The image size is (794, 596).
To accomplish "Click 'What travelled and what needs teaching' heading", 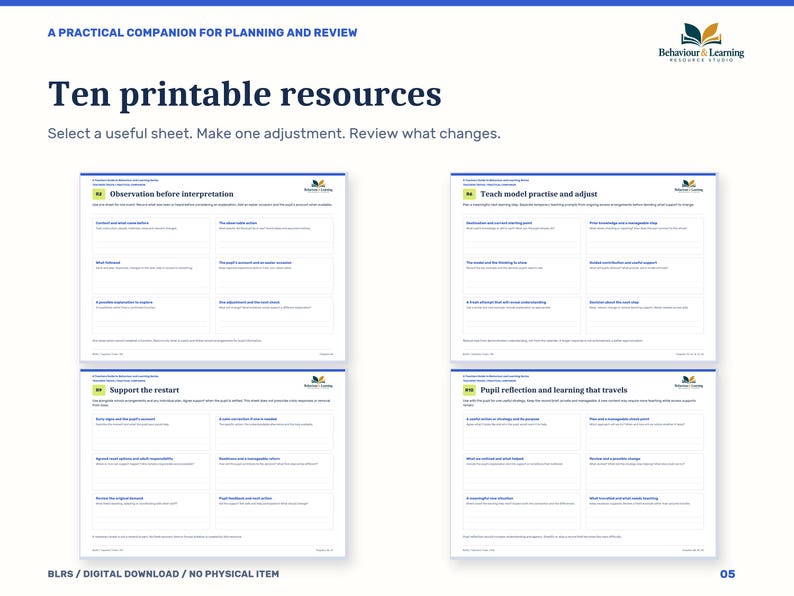I will (x=624, y=498).
